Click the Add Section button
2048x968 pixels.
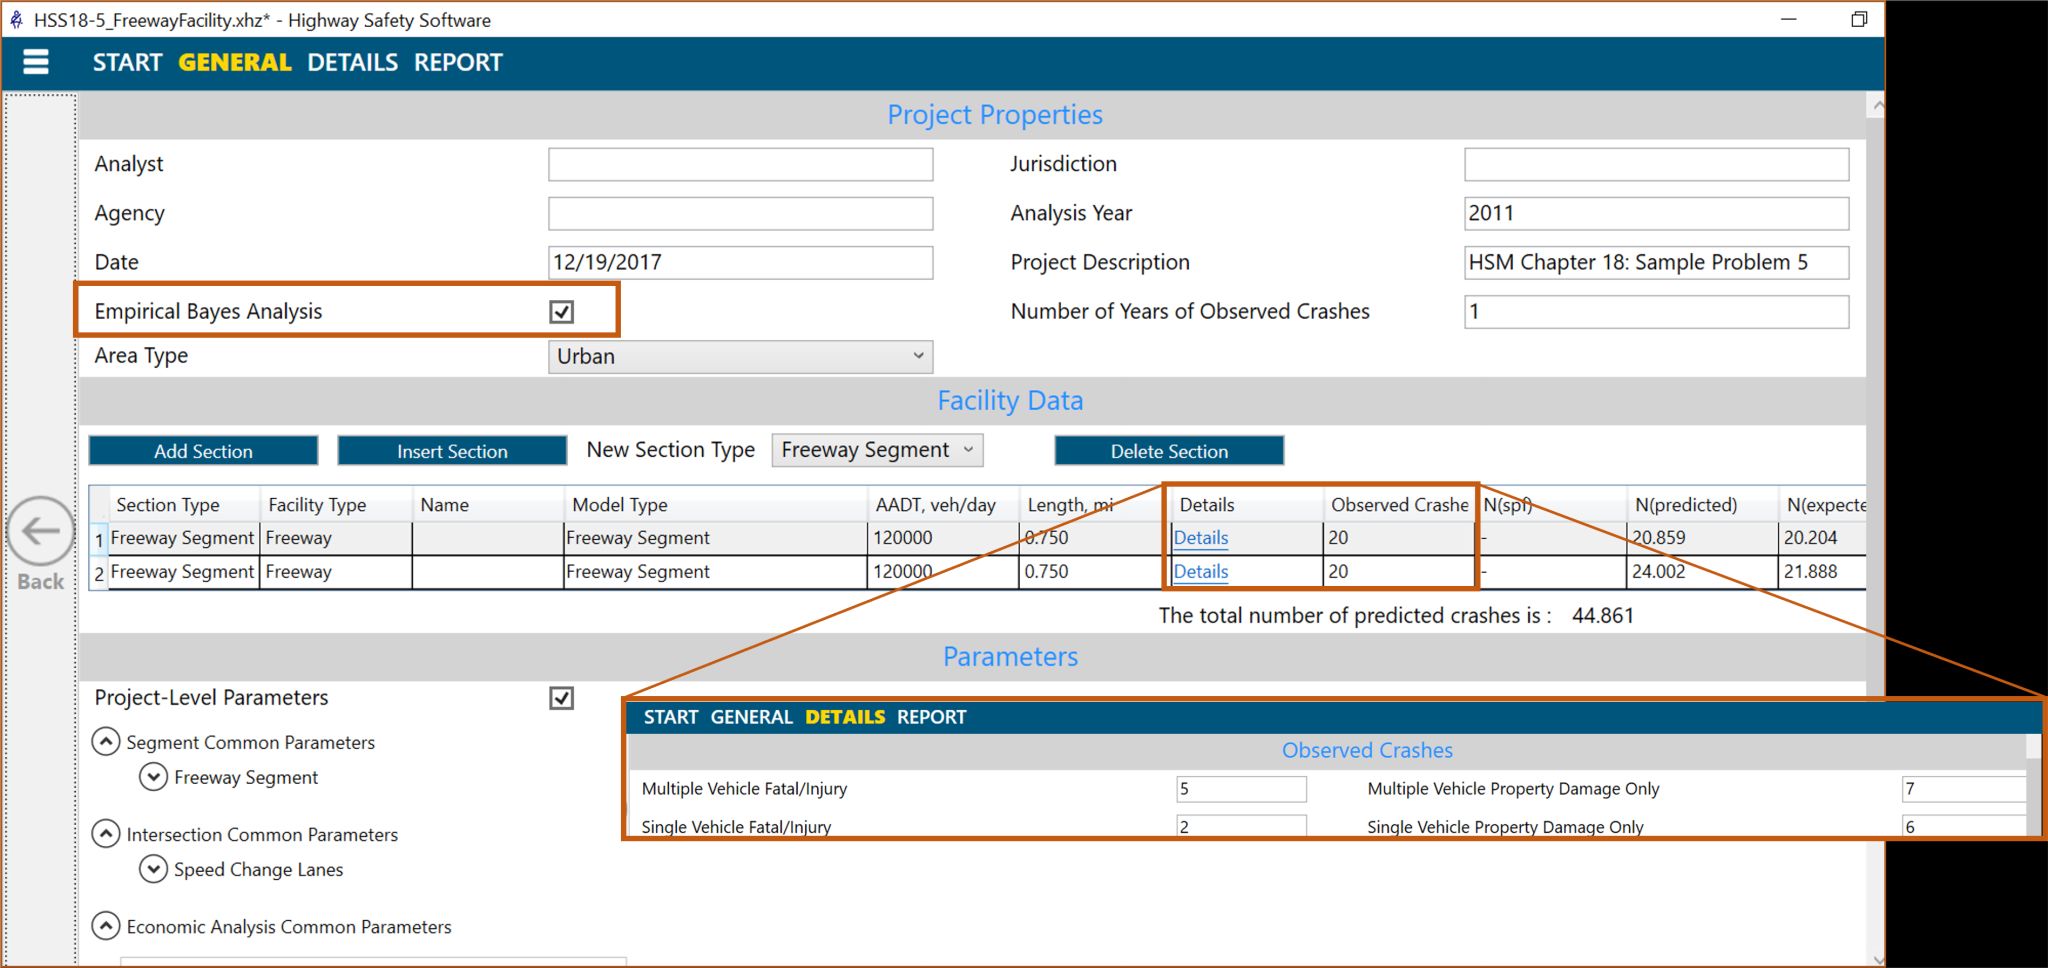[203, 451]
